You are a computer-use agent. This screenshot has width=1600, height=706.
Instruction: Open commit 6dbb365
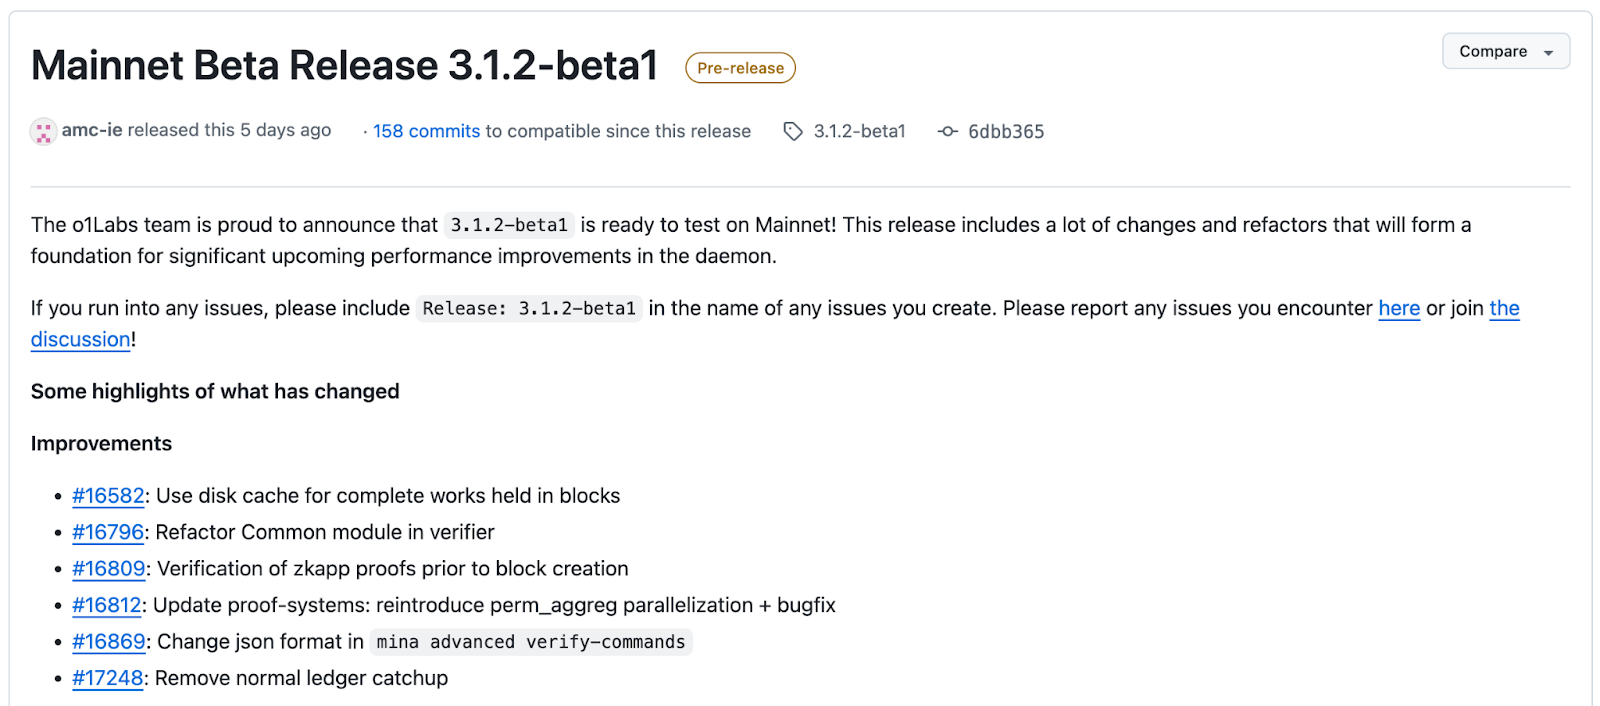tap(1006, 131)
